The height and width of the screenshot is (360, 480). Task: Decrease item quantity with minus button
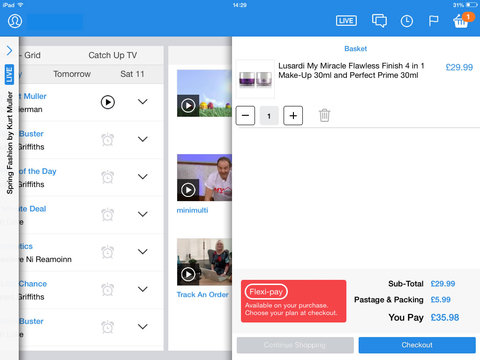[x=245, y=116]
